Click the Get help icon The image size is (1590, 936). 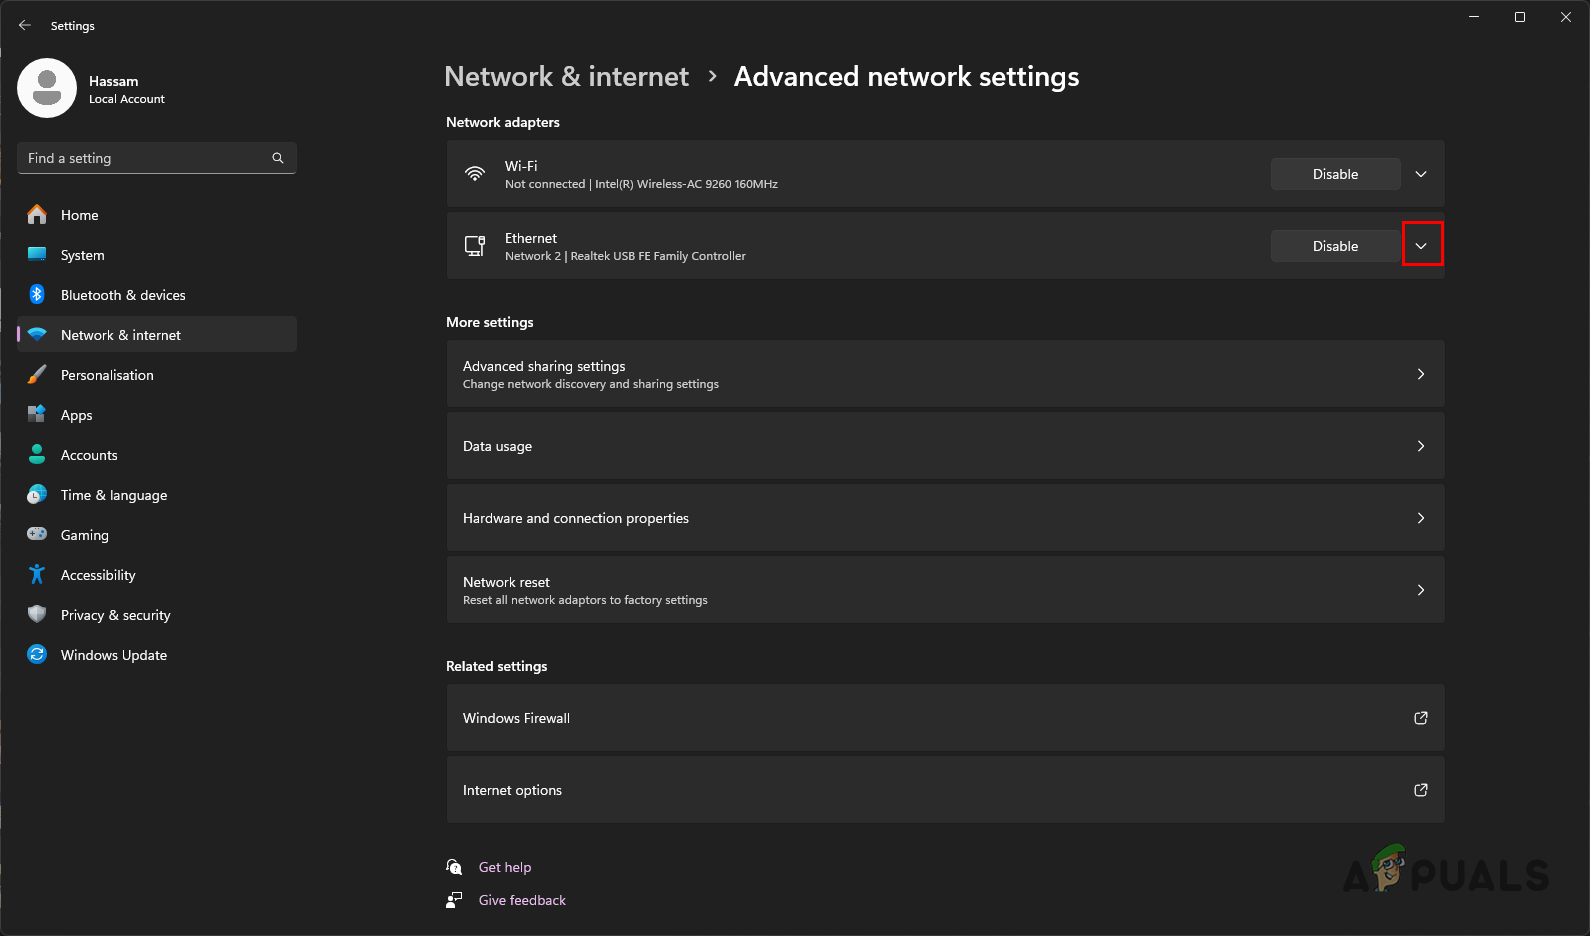(454, 866)
